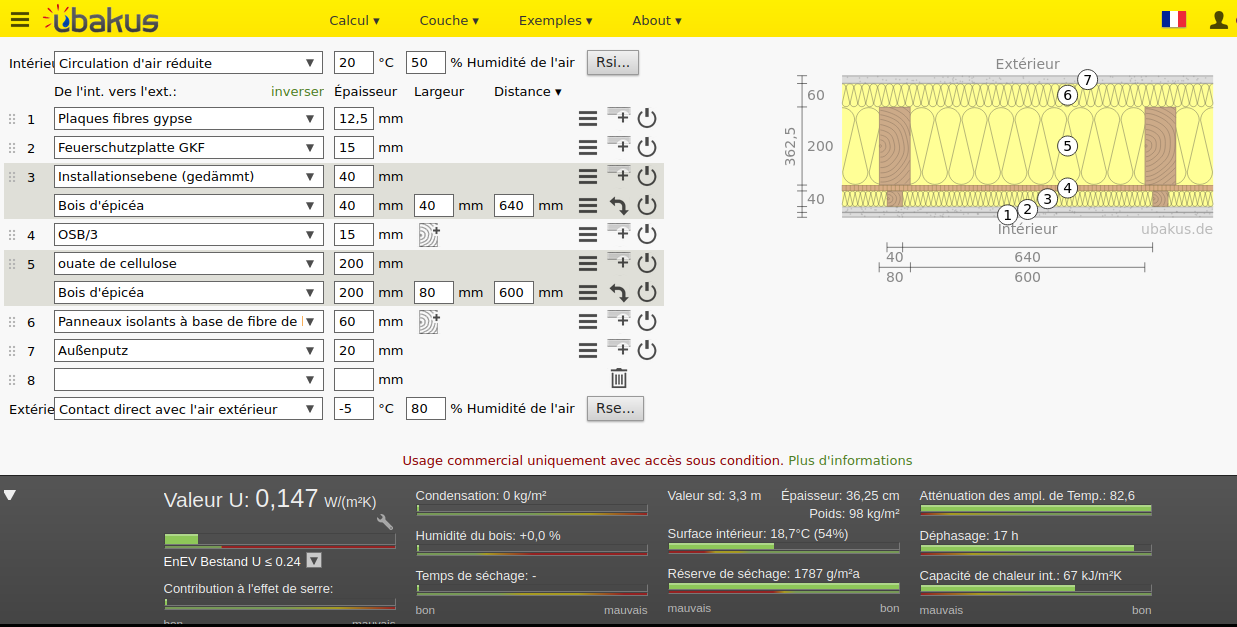The height and width of the screenshot is (627, 1237).
Task: Insert layer after Plaques fibres gypse
Action: [619, 116]
